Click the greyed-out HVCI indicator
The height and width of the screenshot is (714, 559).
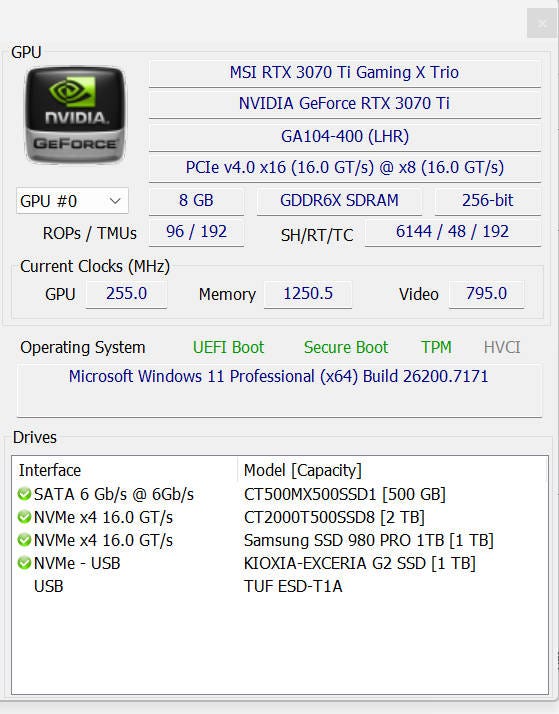pos(502,347)
